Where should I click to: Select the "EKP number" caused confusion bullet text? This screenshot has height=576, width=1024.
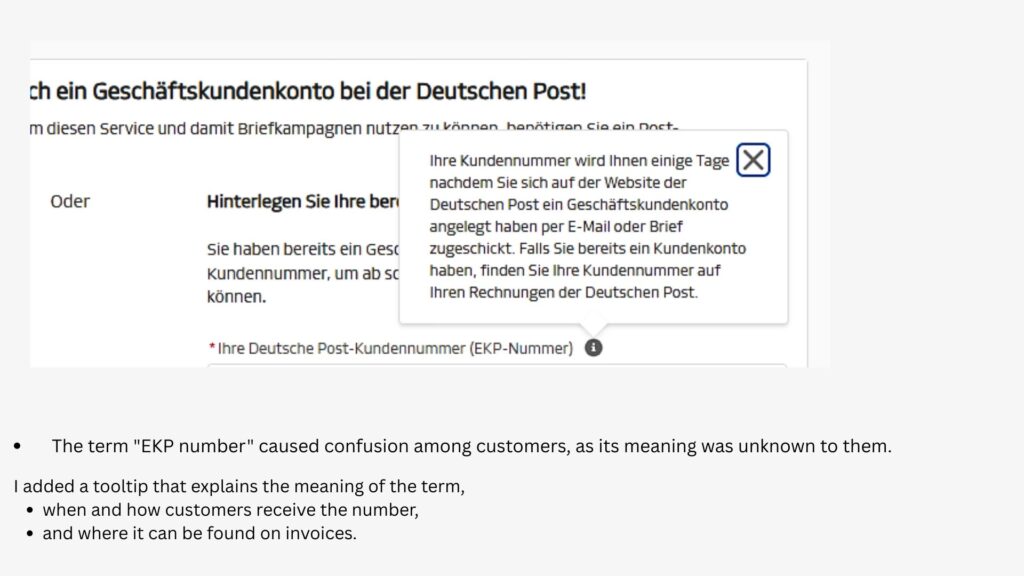tap(471, 446)
